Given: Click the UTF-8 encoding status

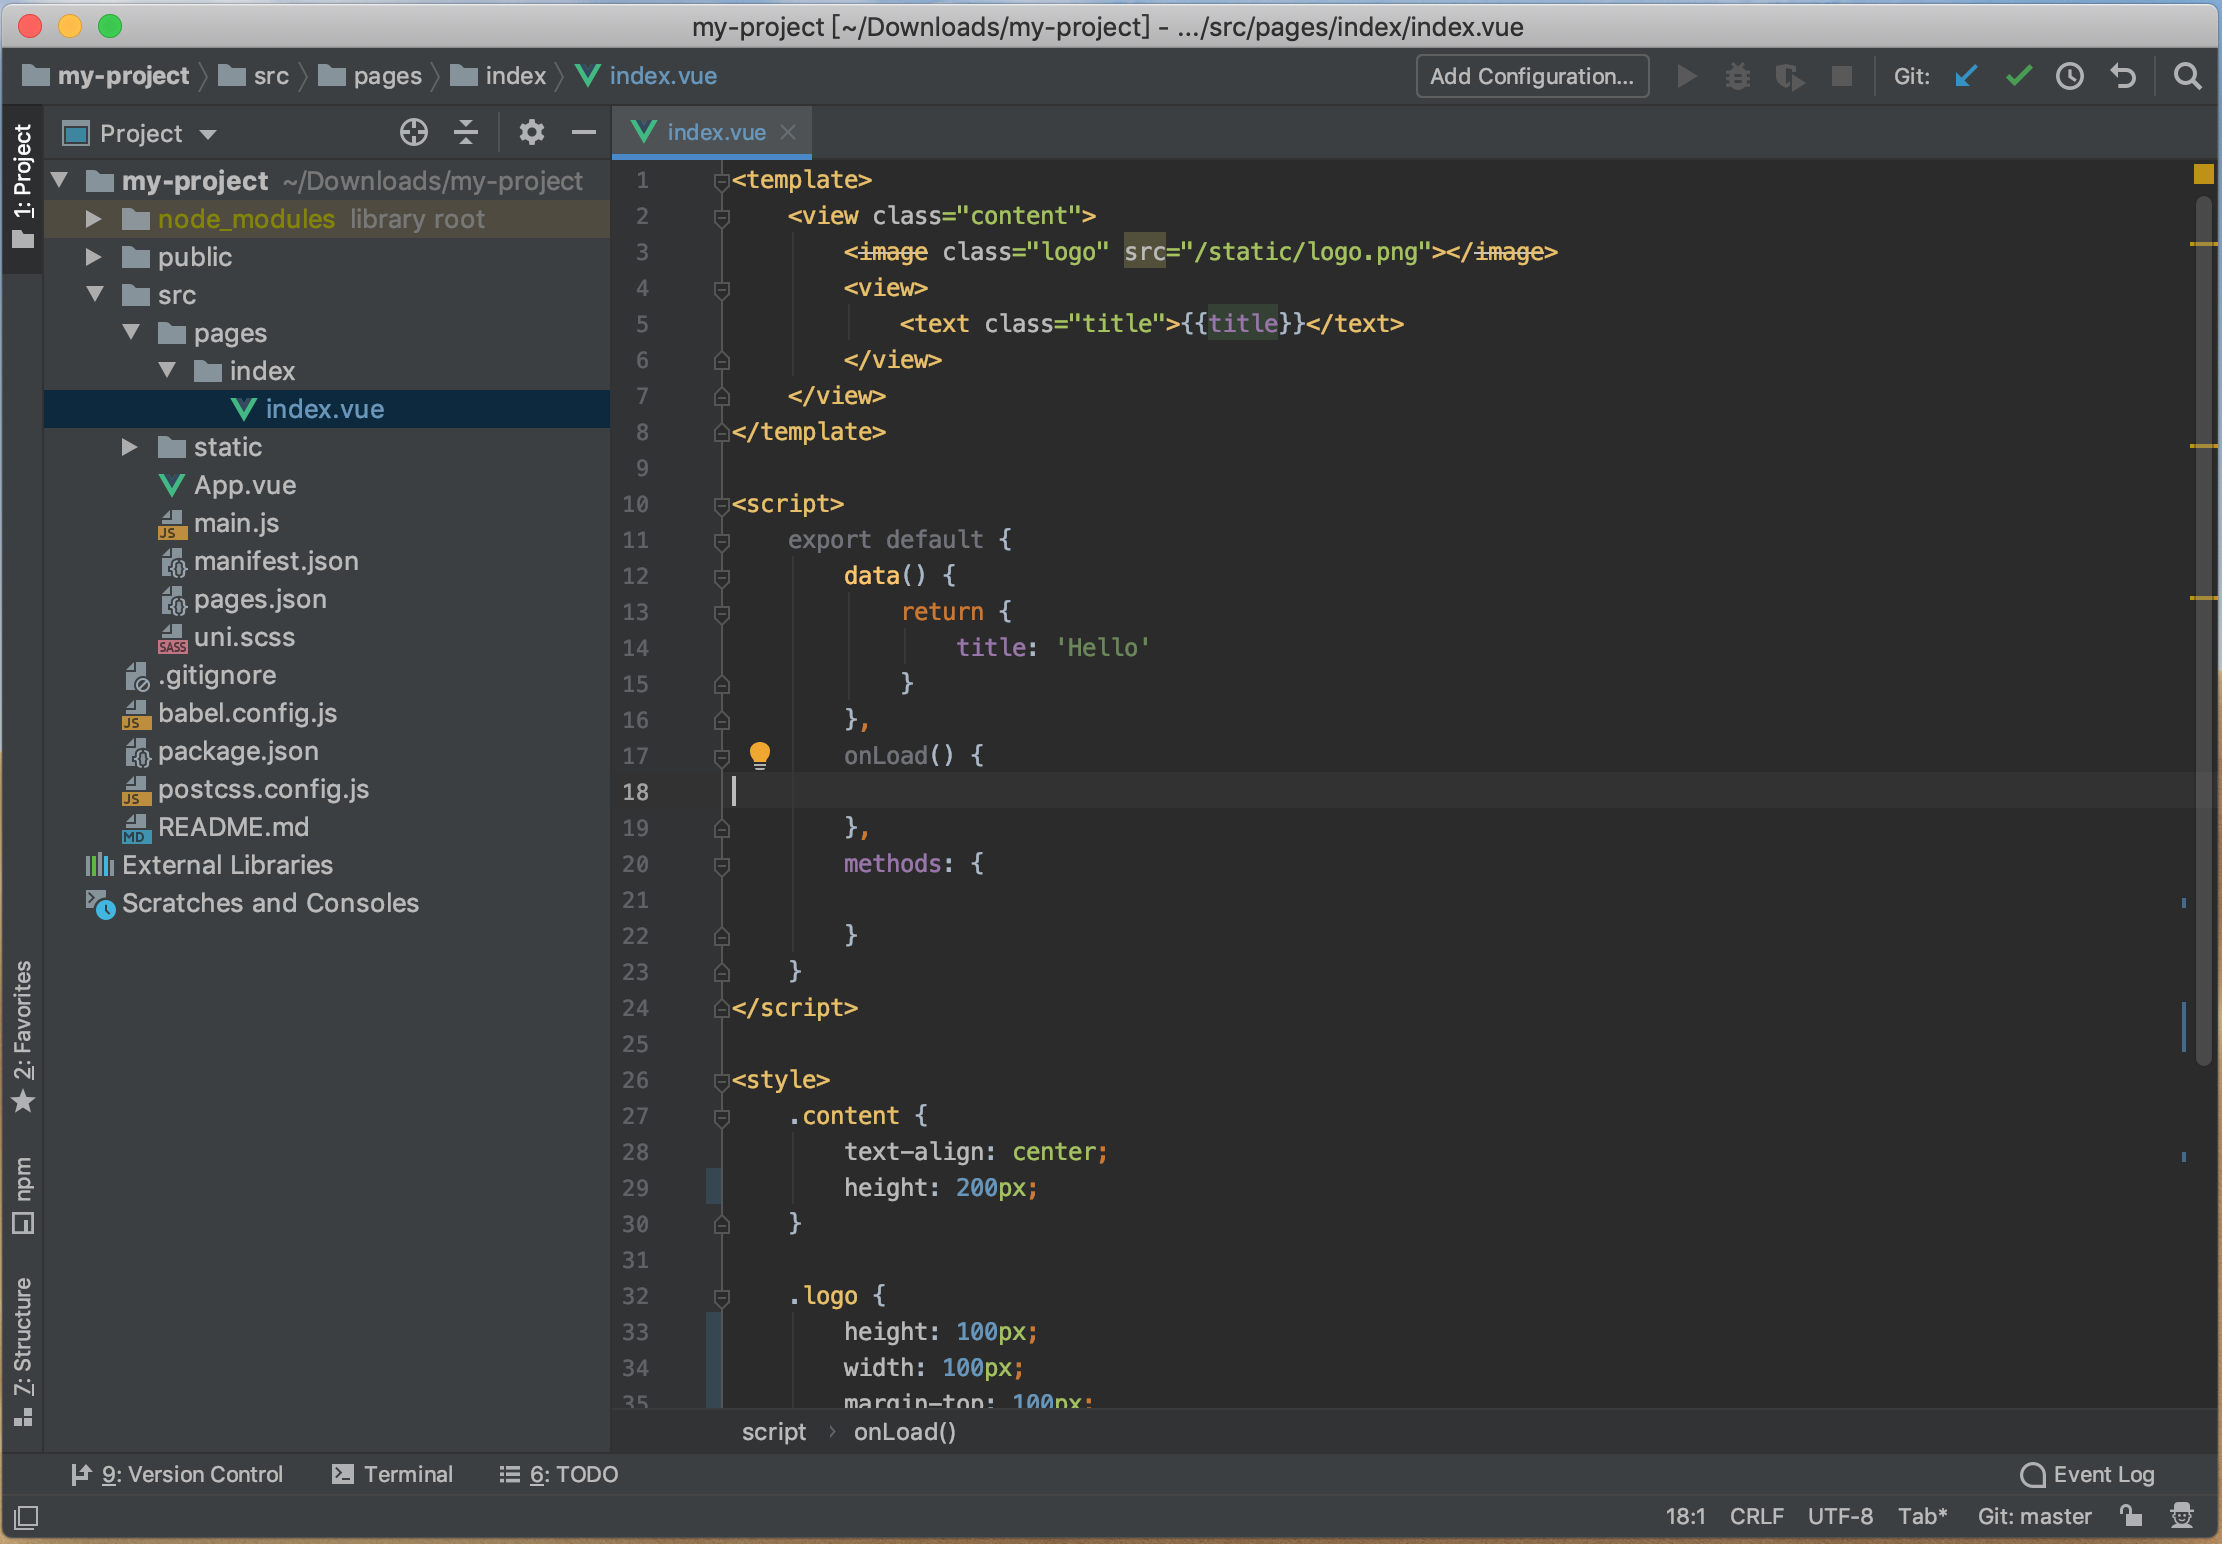Looking at the screenshot, I should click(1840, 1516).
